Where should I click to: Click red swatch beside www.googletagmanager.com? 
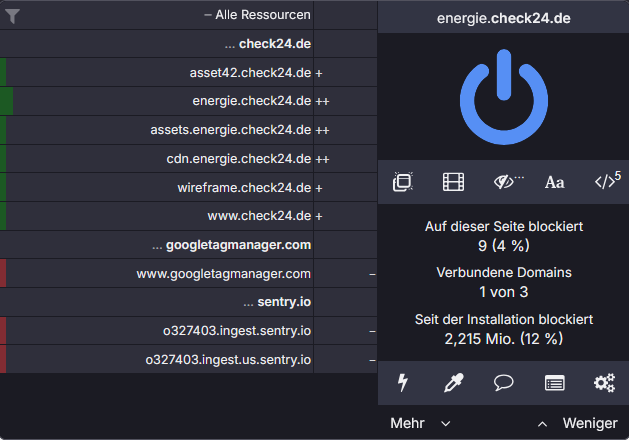(x=3, y=274)
